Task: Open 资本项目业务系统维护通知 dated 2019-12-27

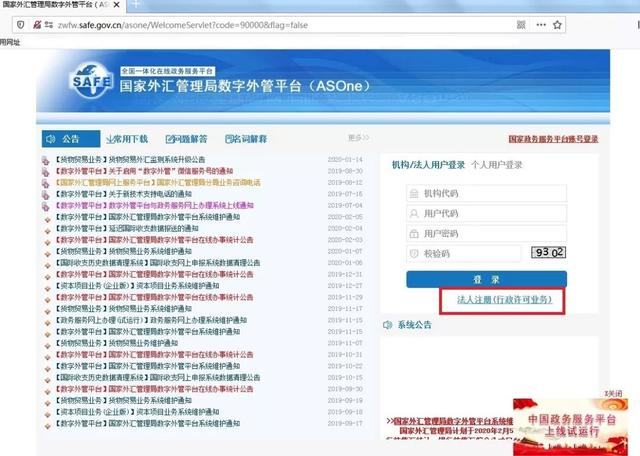Action: pyautogui.click(x=138, y=285)
